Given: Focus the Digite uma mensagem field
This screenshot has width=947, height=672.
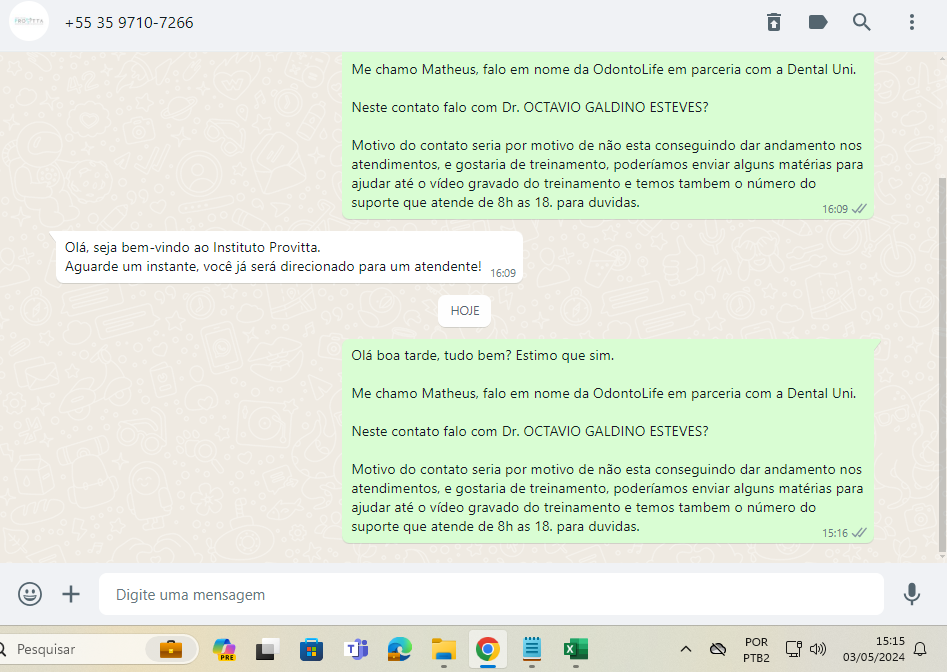Looking at the screenshot, I should click(x=491, y=594).
